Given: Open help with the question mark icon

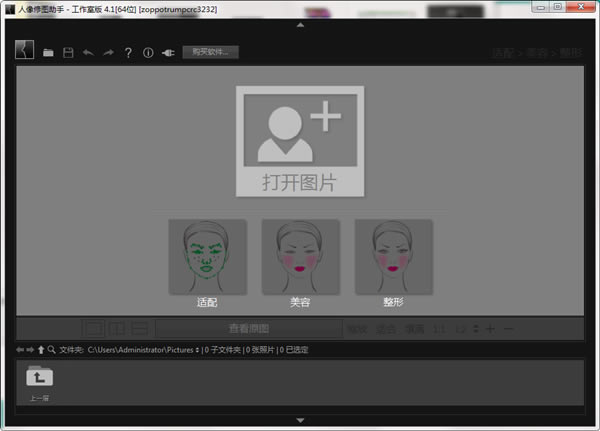Looking at the screenshot, I should click(x=128, y=52).
